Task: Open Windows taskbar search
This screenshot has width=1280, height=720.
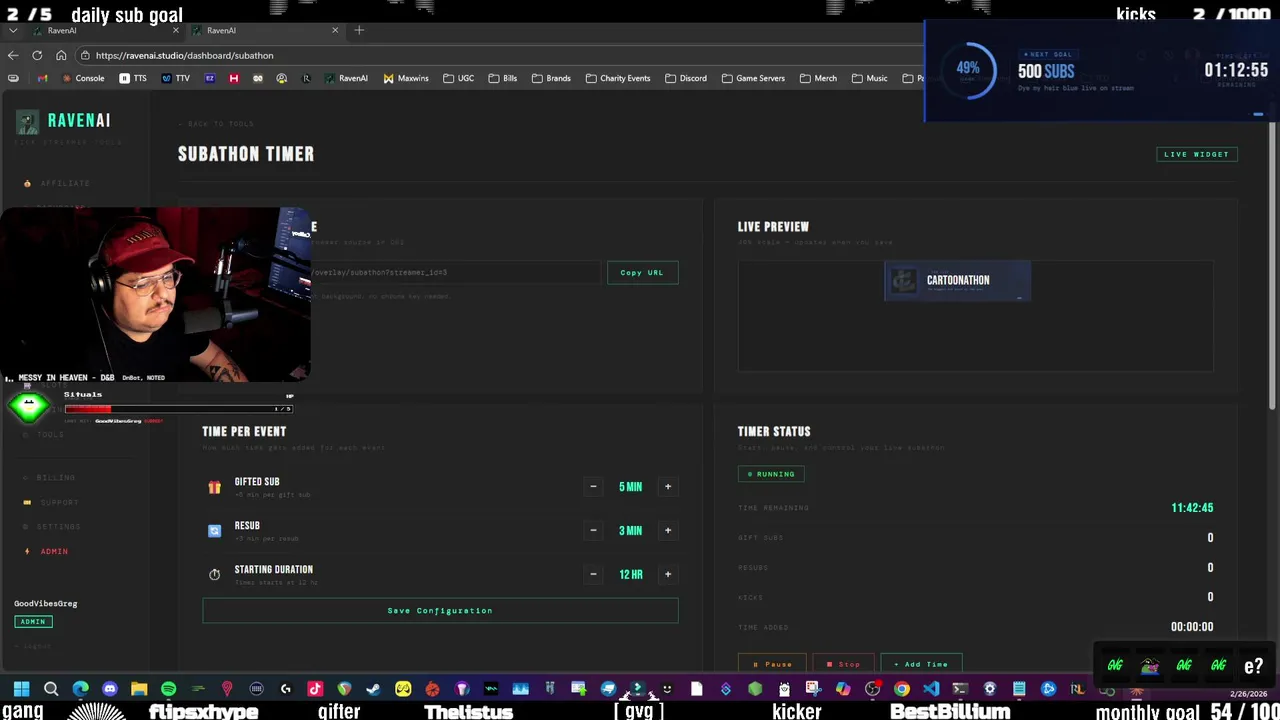Action: pos(51,689)
